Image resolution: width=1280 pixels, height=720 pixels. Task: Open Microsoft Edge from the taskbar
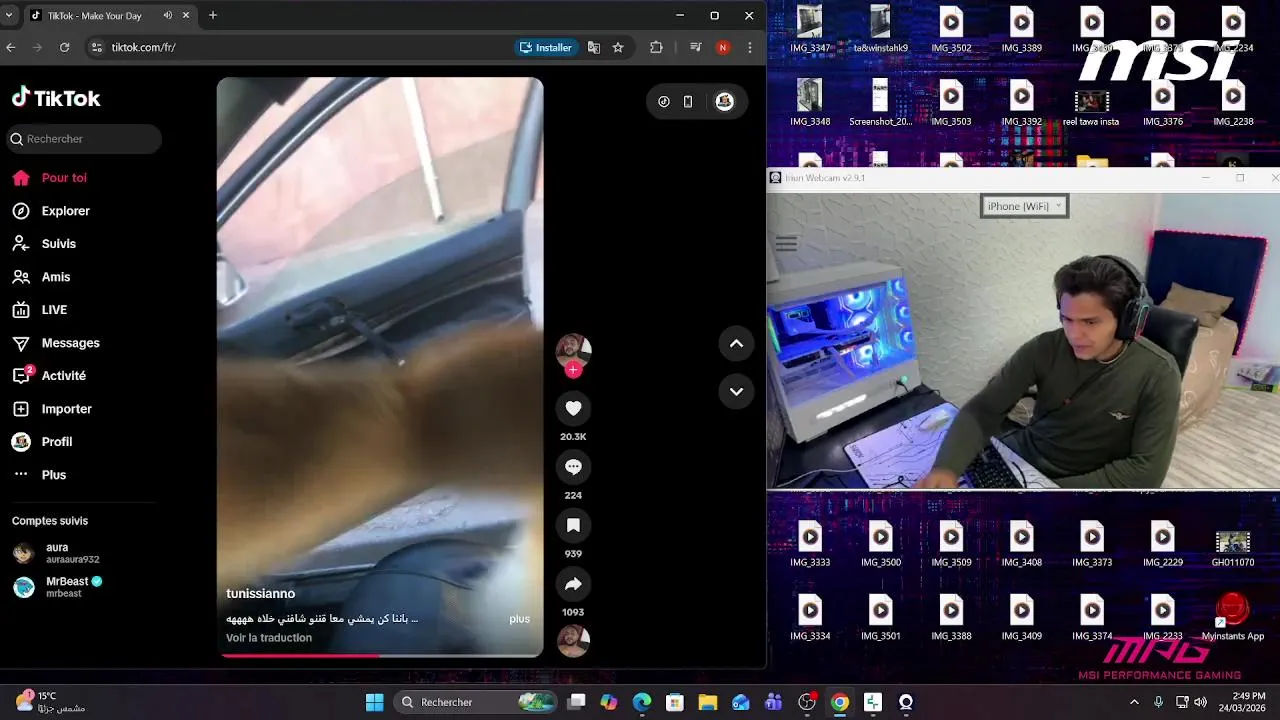click(x=642, y=702)
